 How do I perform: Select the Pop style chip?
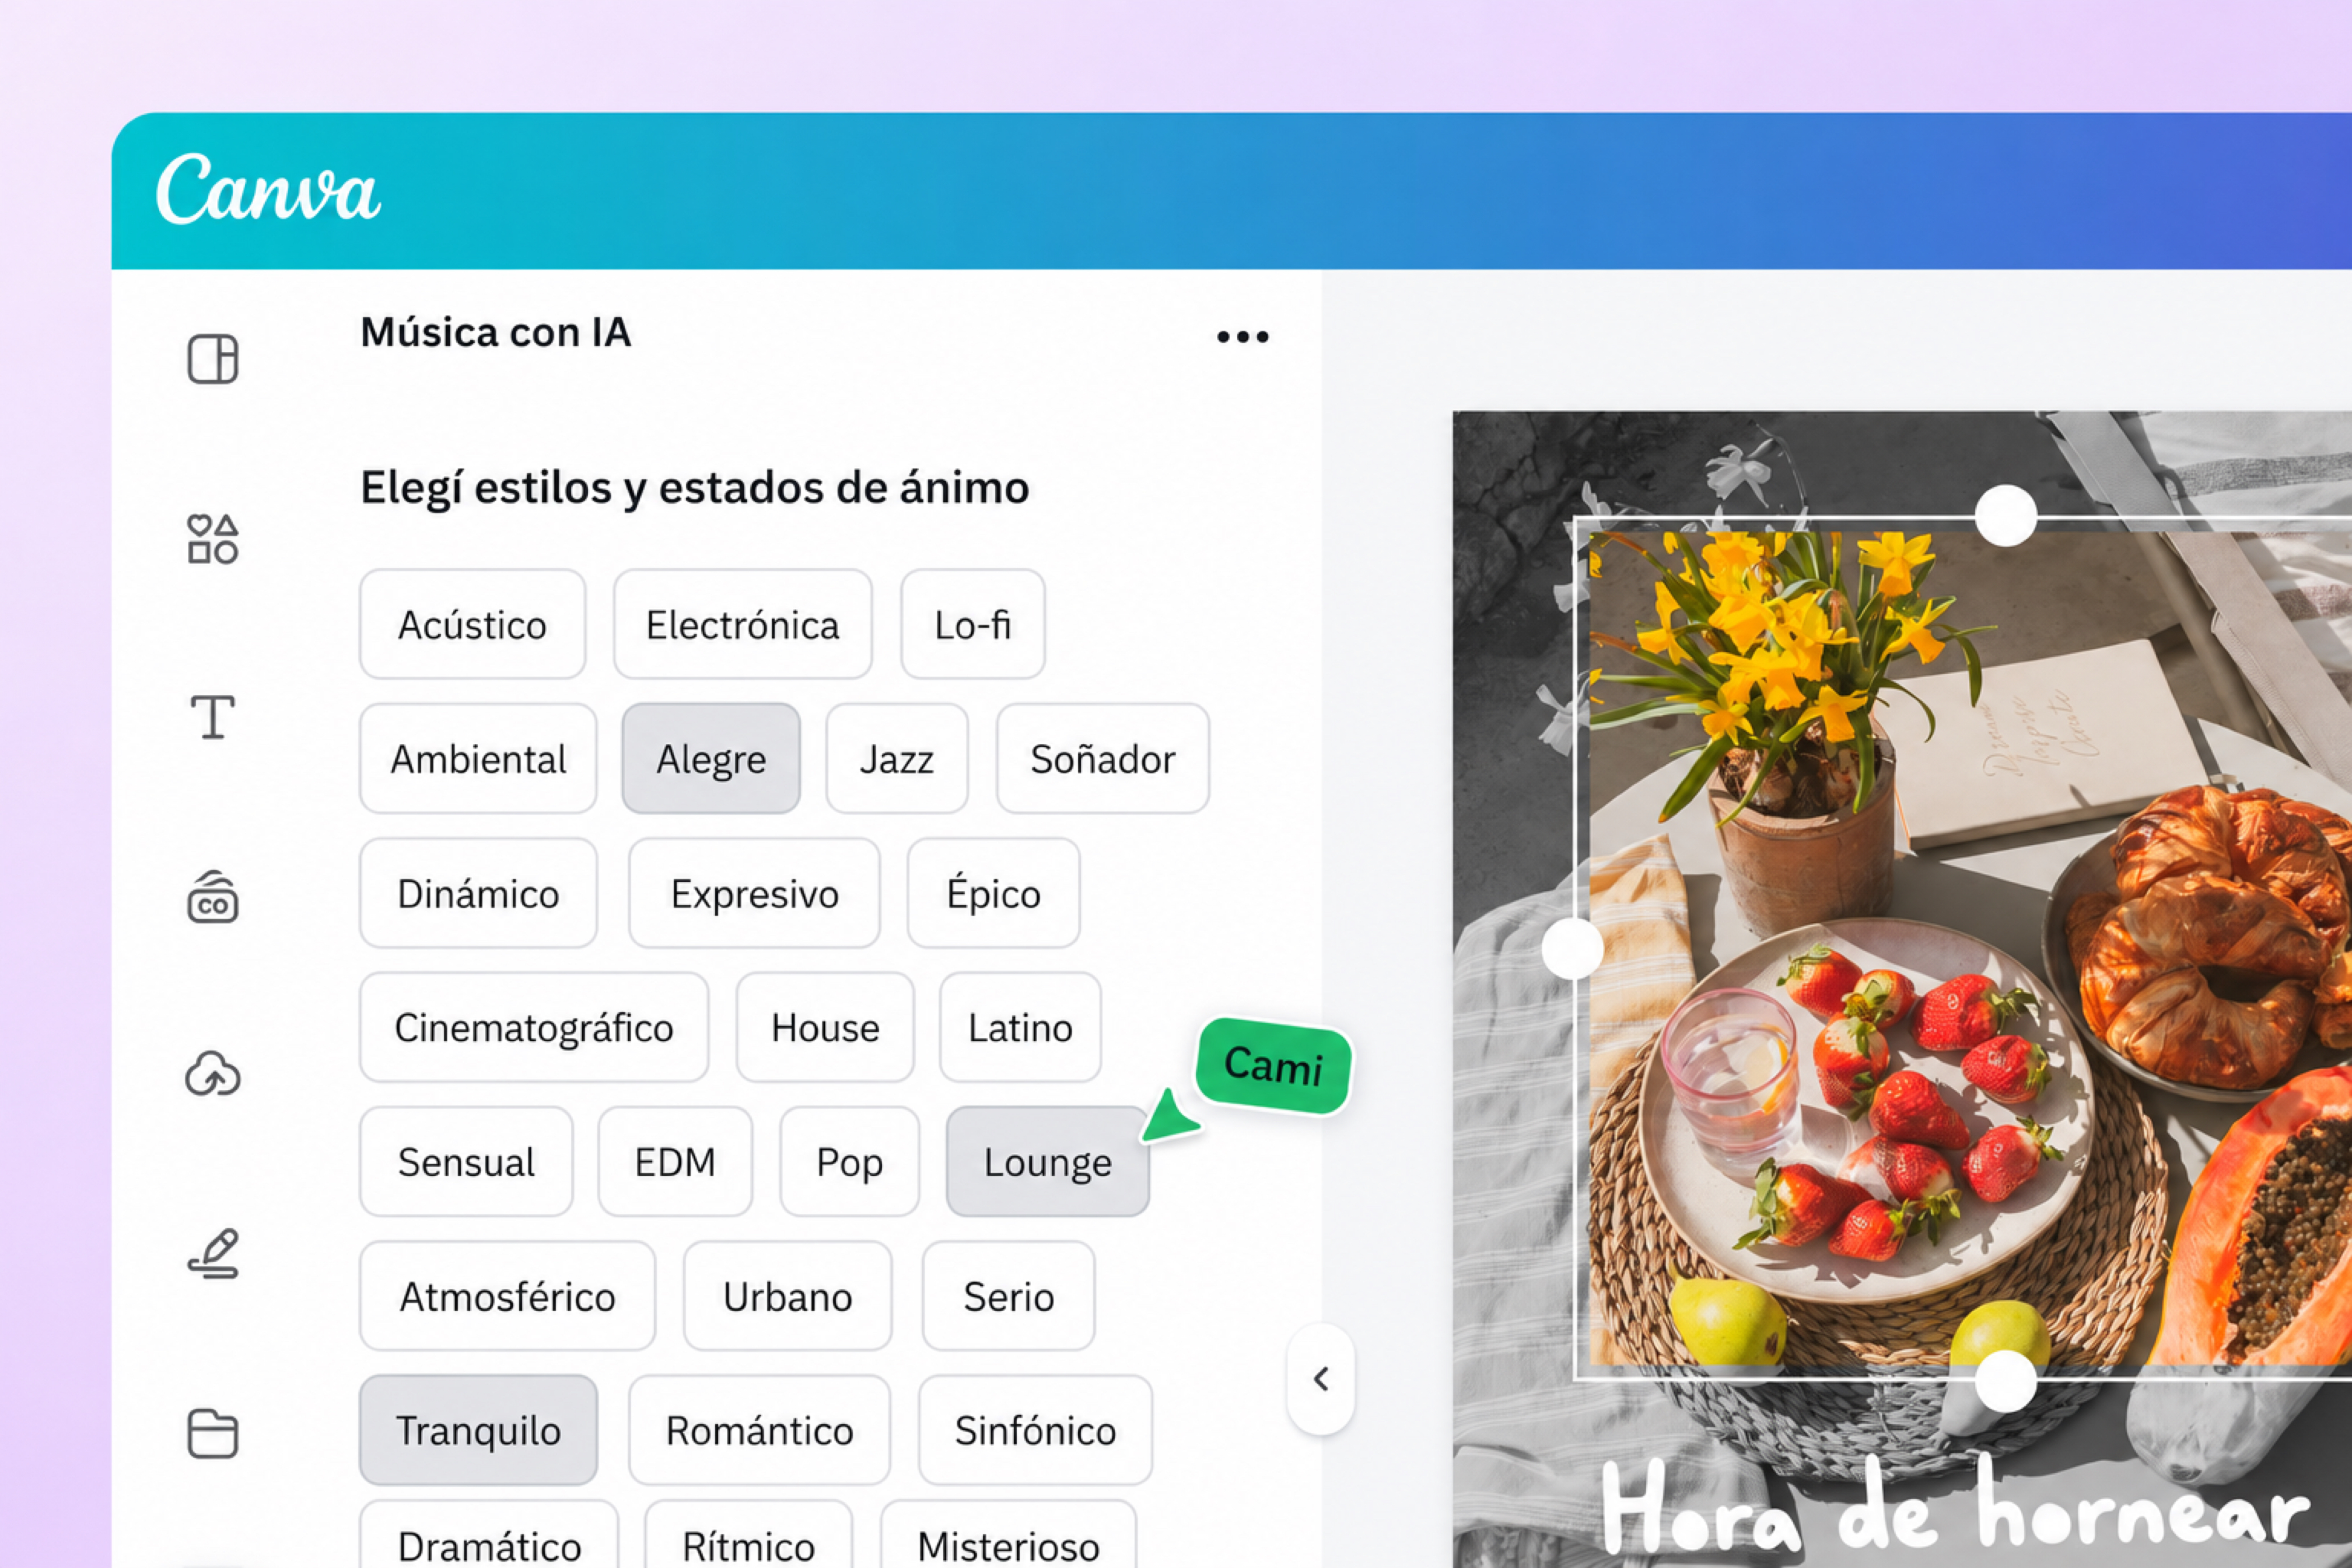coord(850,1161)
